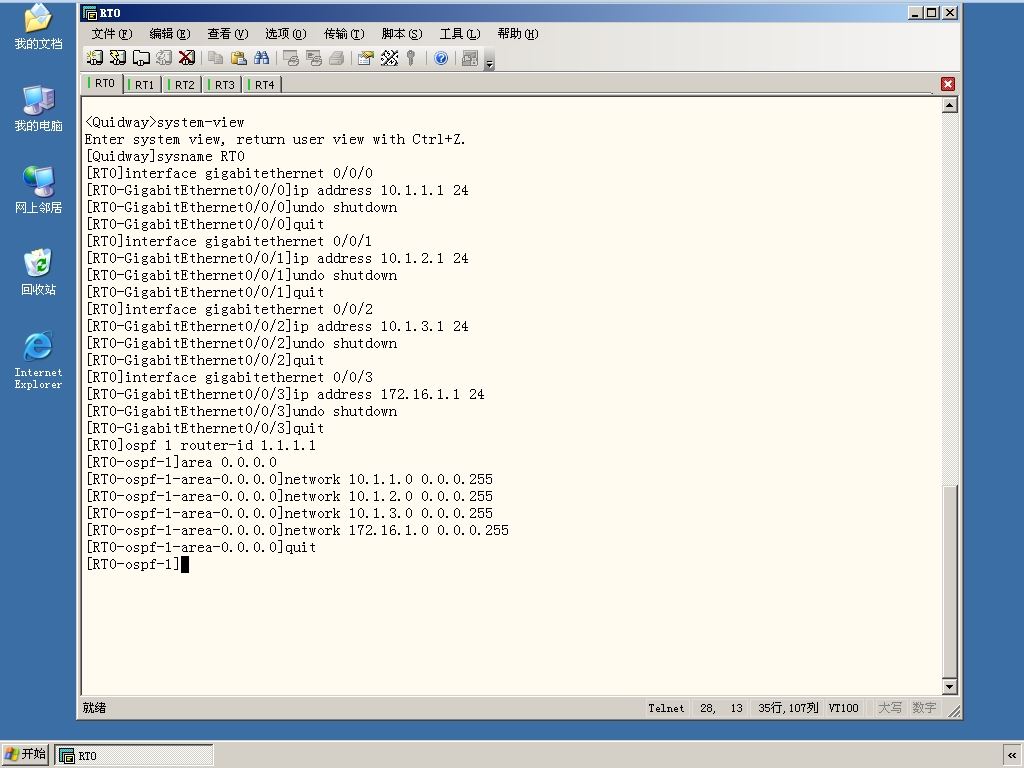1024x768 pixels.
Task: Click the Copy toolbar icon
Action: [x=216, y=58]
